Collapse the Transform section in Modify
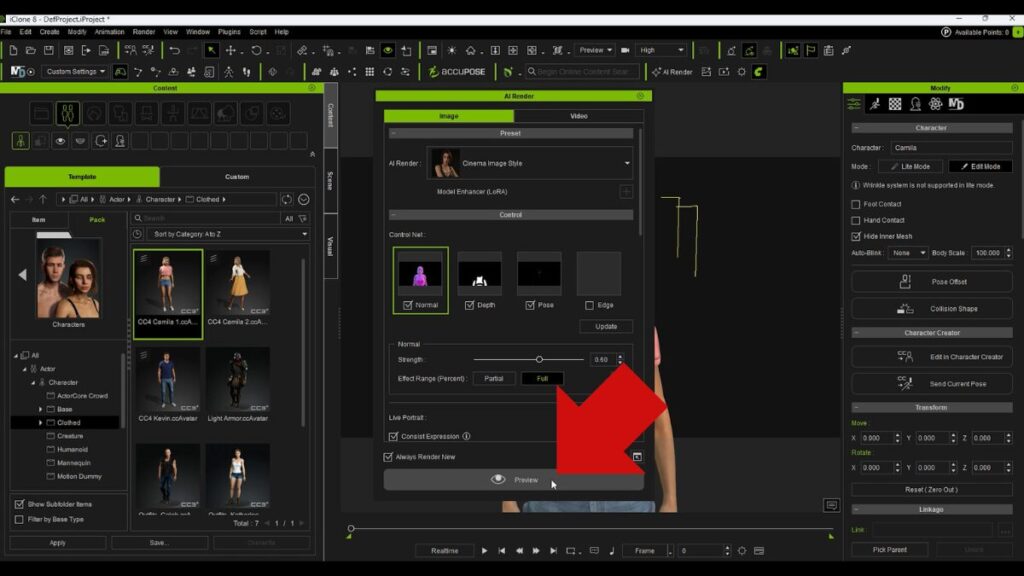Screen dimensions: 1024x576 click(856, 408)
